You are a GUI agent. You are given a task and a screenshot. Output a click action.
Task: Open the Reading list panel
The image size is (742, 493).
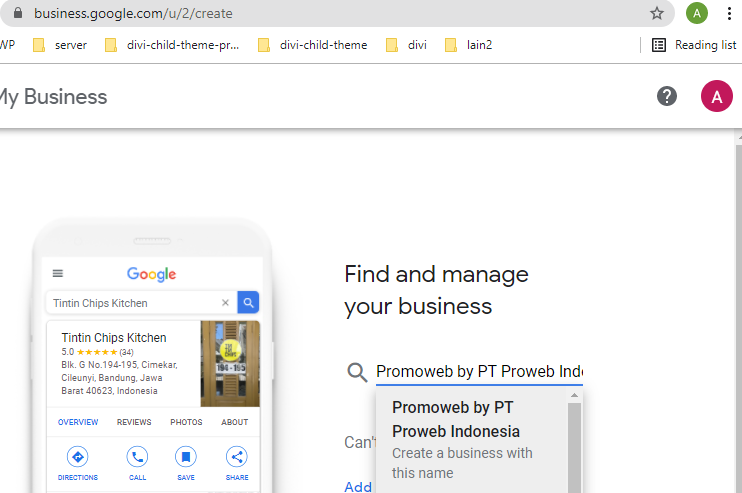pos(694,45)
